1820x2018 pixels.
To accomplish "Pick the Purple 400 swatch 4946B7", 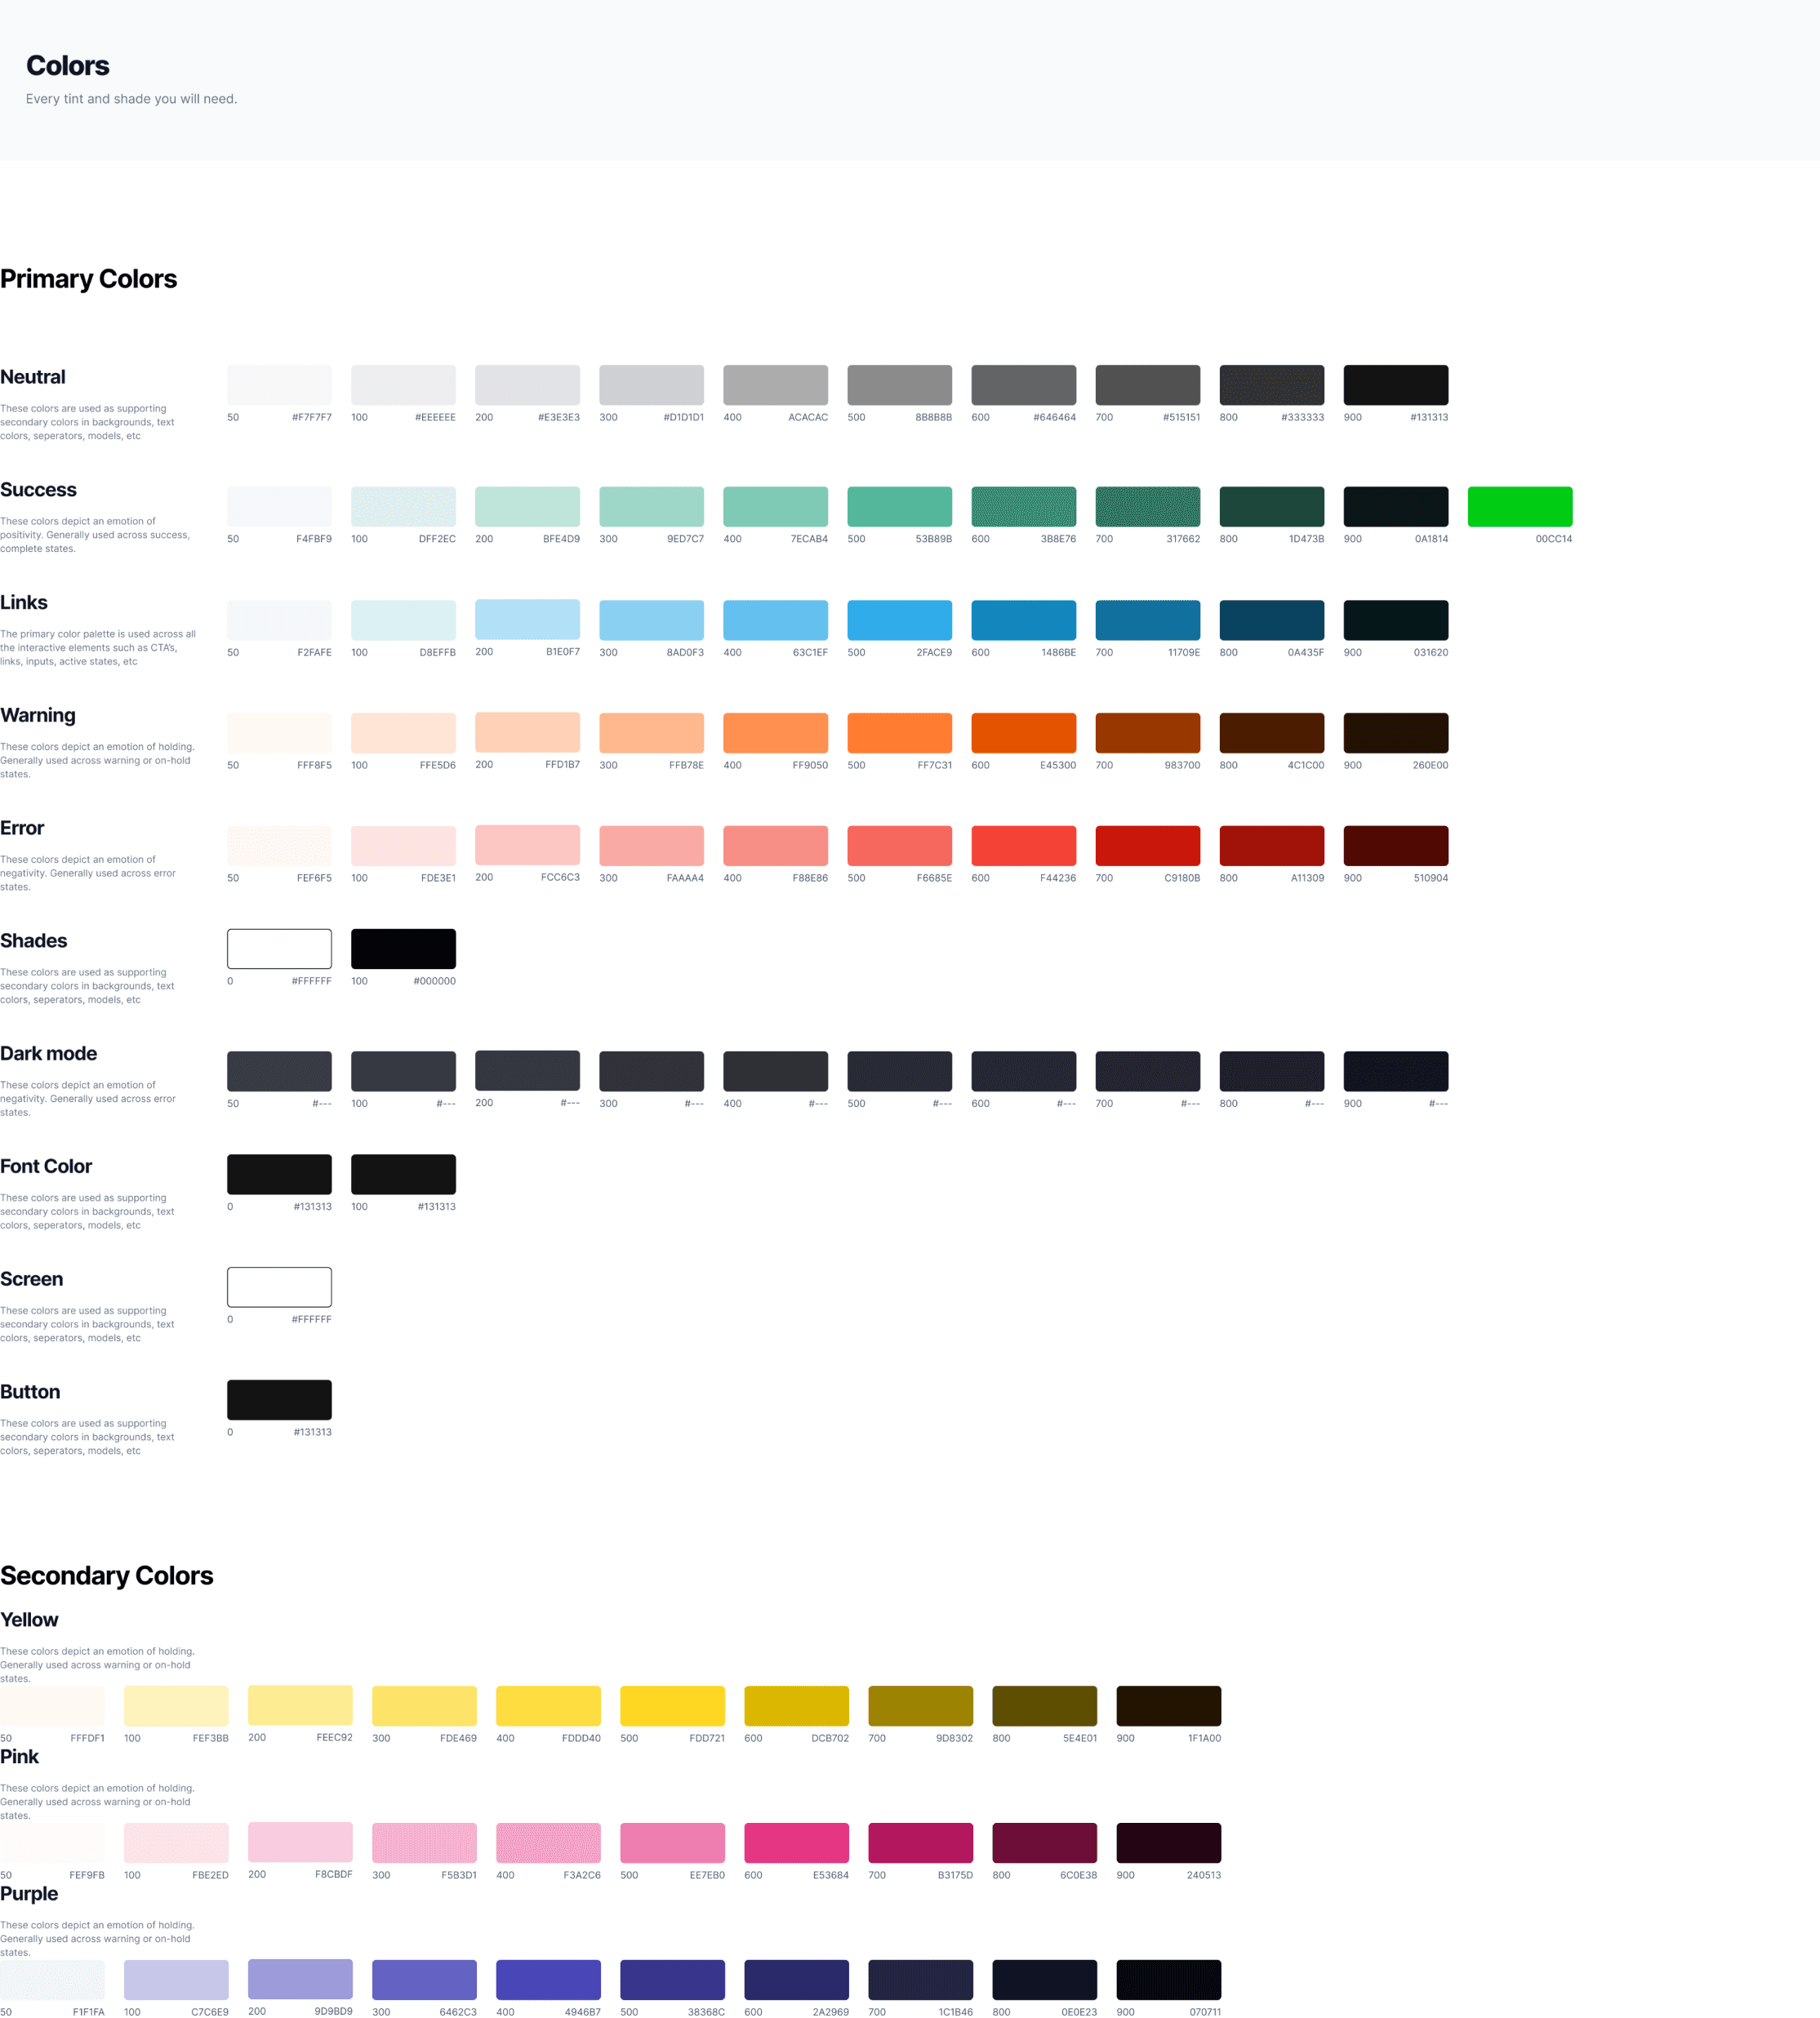I will pyautogui.click(x=548, y=1979).
